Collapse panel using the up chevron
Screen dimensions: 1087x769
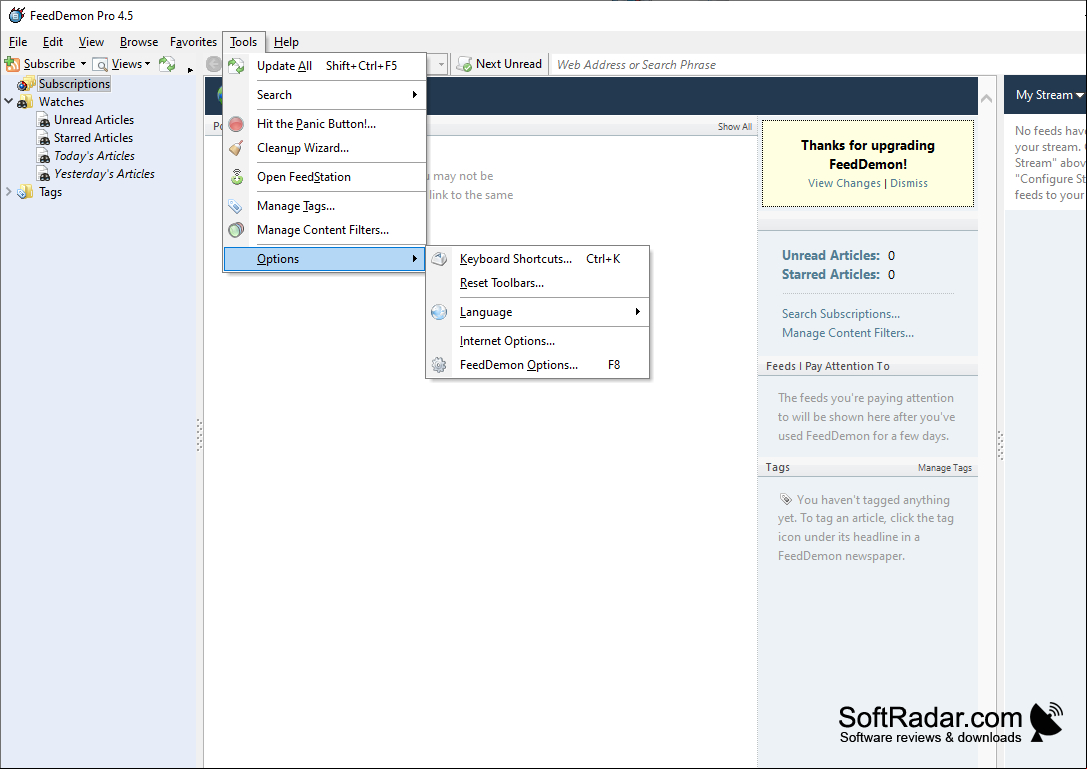click(x=986, y=98)
